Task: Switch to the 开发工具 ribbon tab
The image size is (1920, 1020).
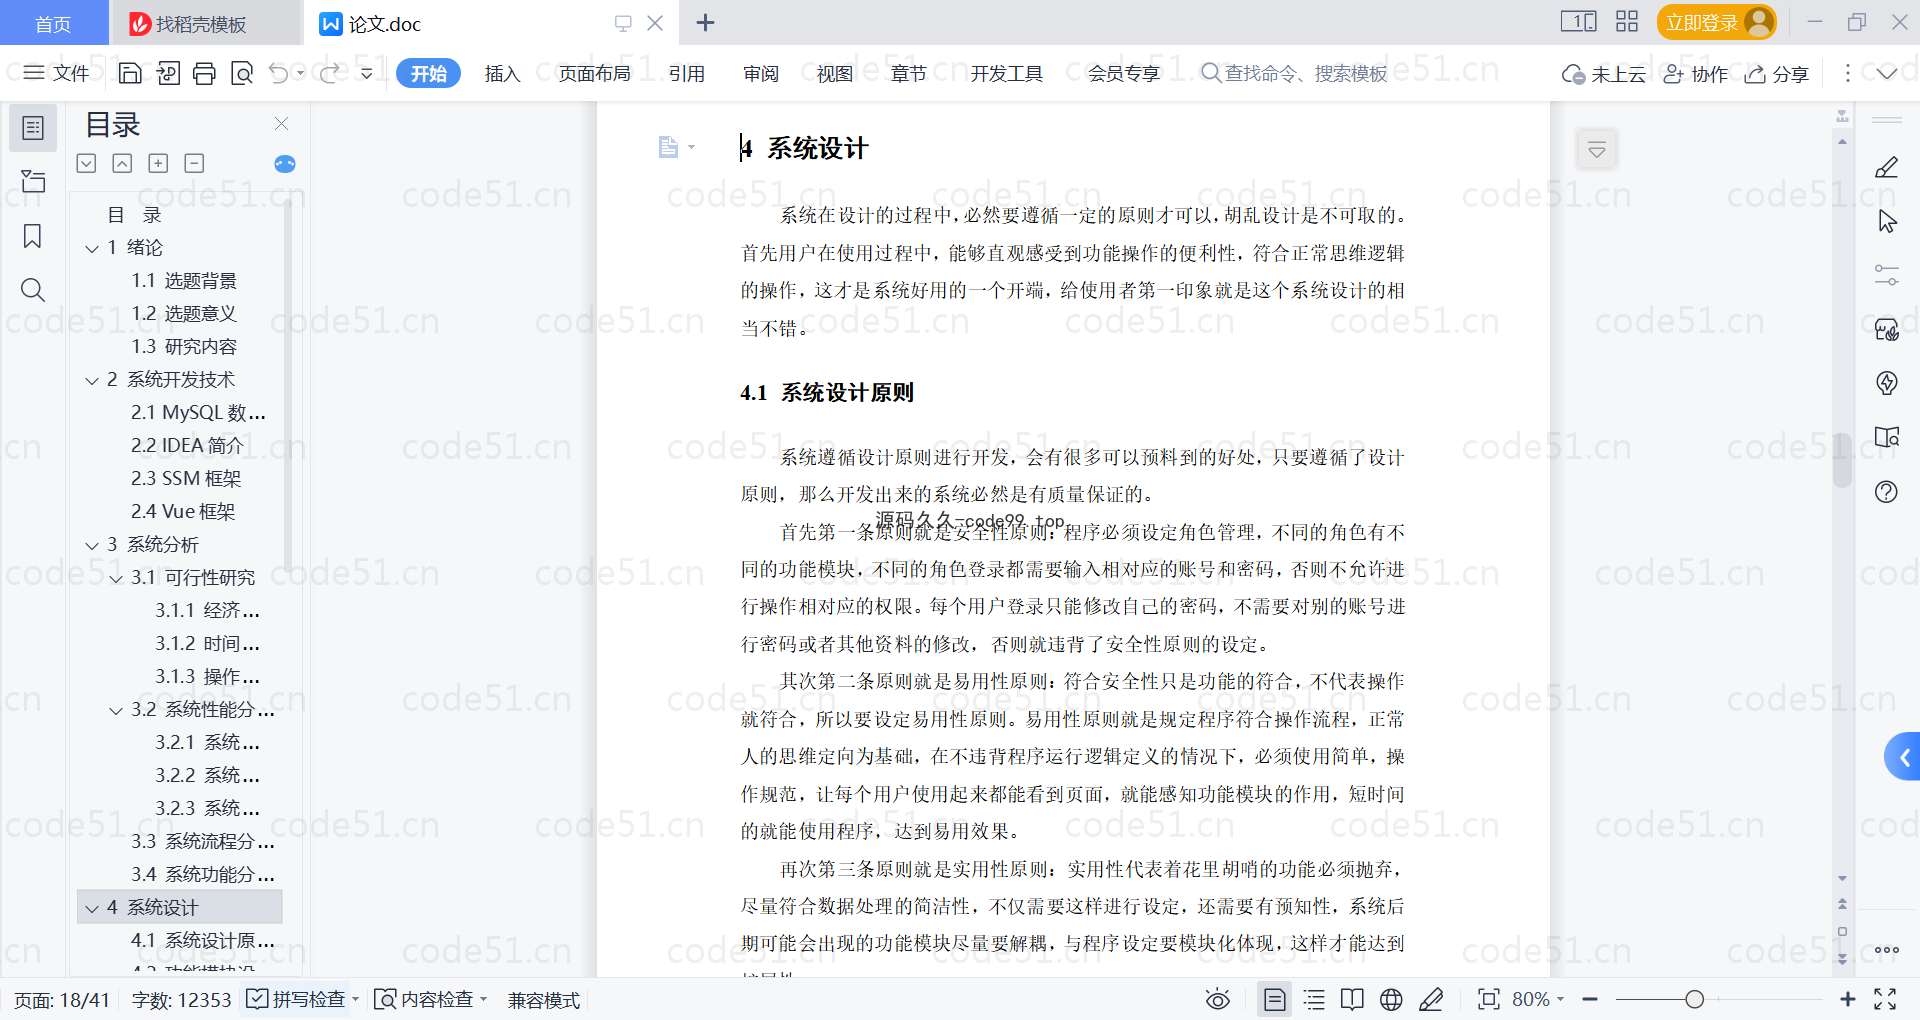Action: pos(1006,73)
